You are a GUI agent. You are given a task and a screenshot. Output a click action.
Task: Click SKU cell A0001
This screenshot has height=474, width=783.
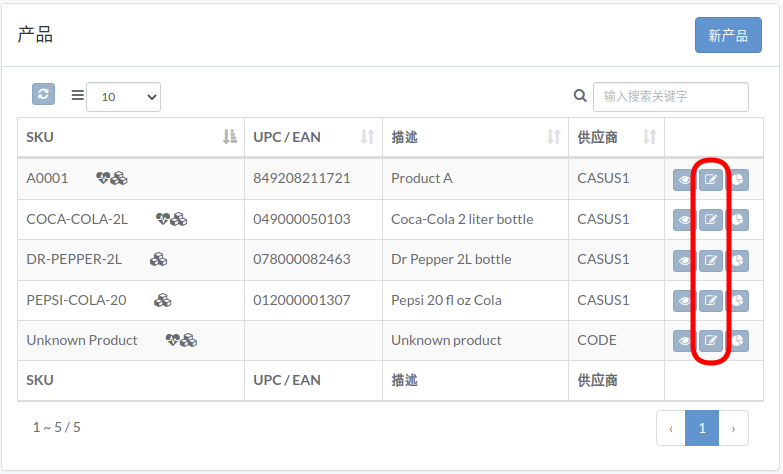click(47, 178)
